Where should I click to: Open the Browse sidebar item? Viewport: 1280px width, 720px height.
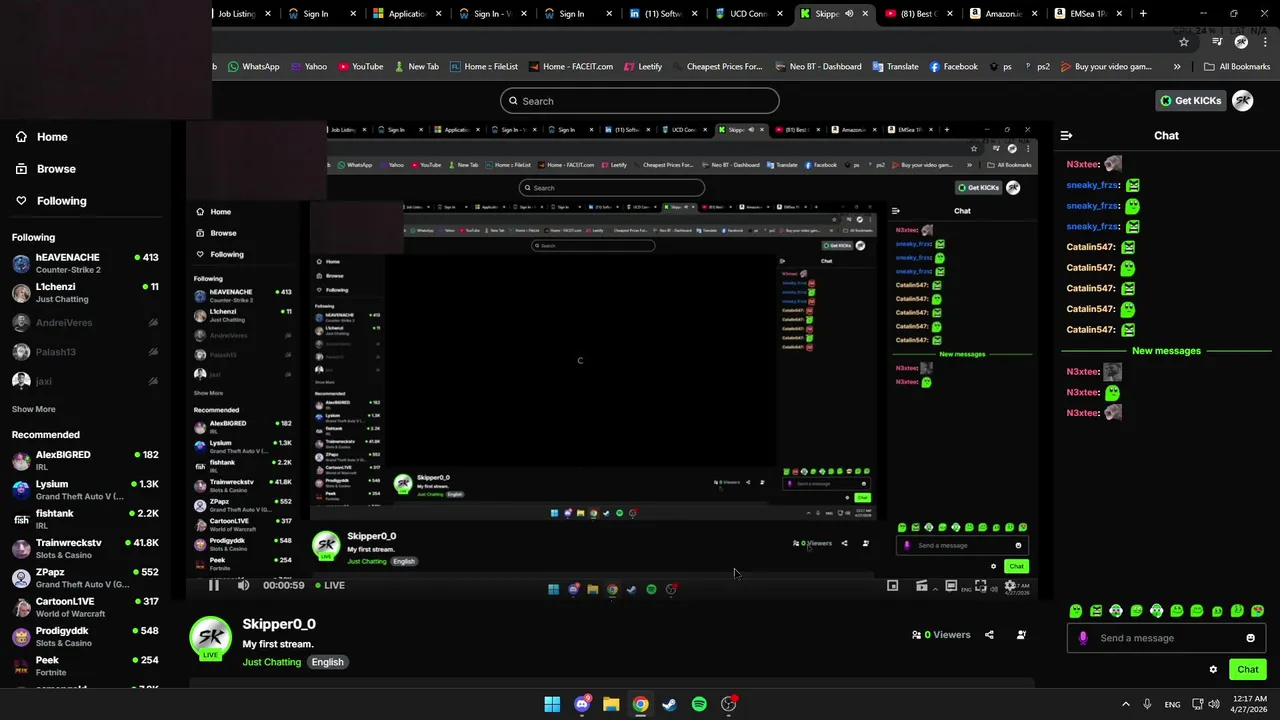46,169
